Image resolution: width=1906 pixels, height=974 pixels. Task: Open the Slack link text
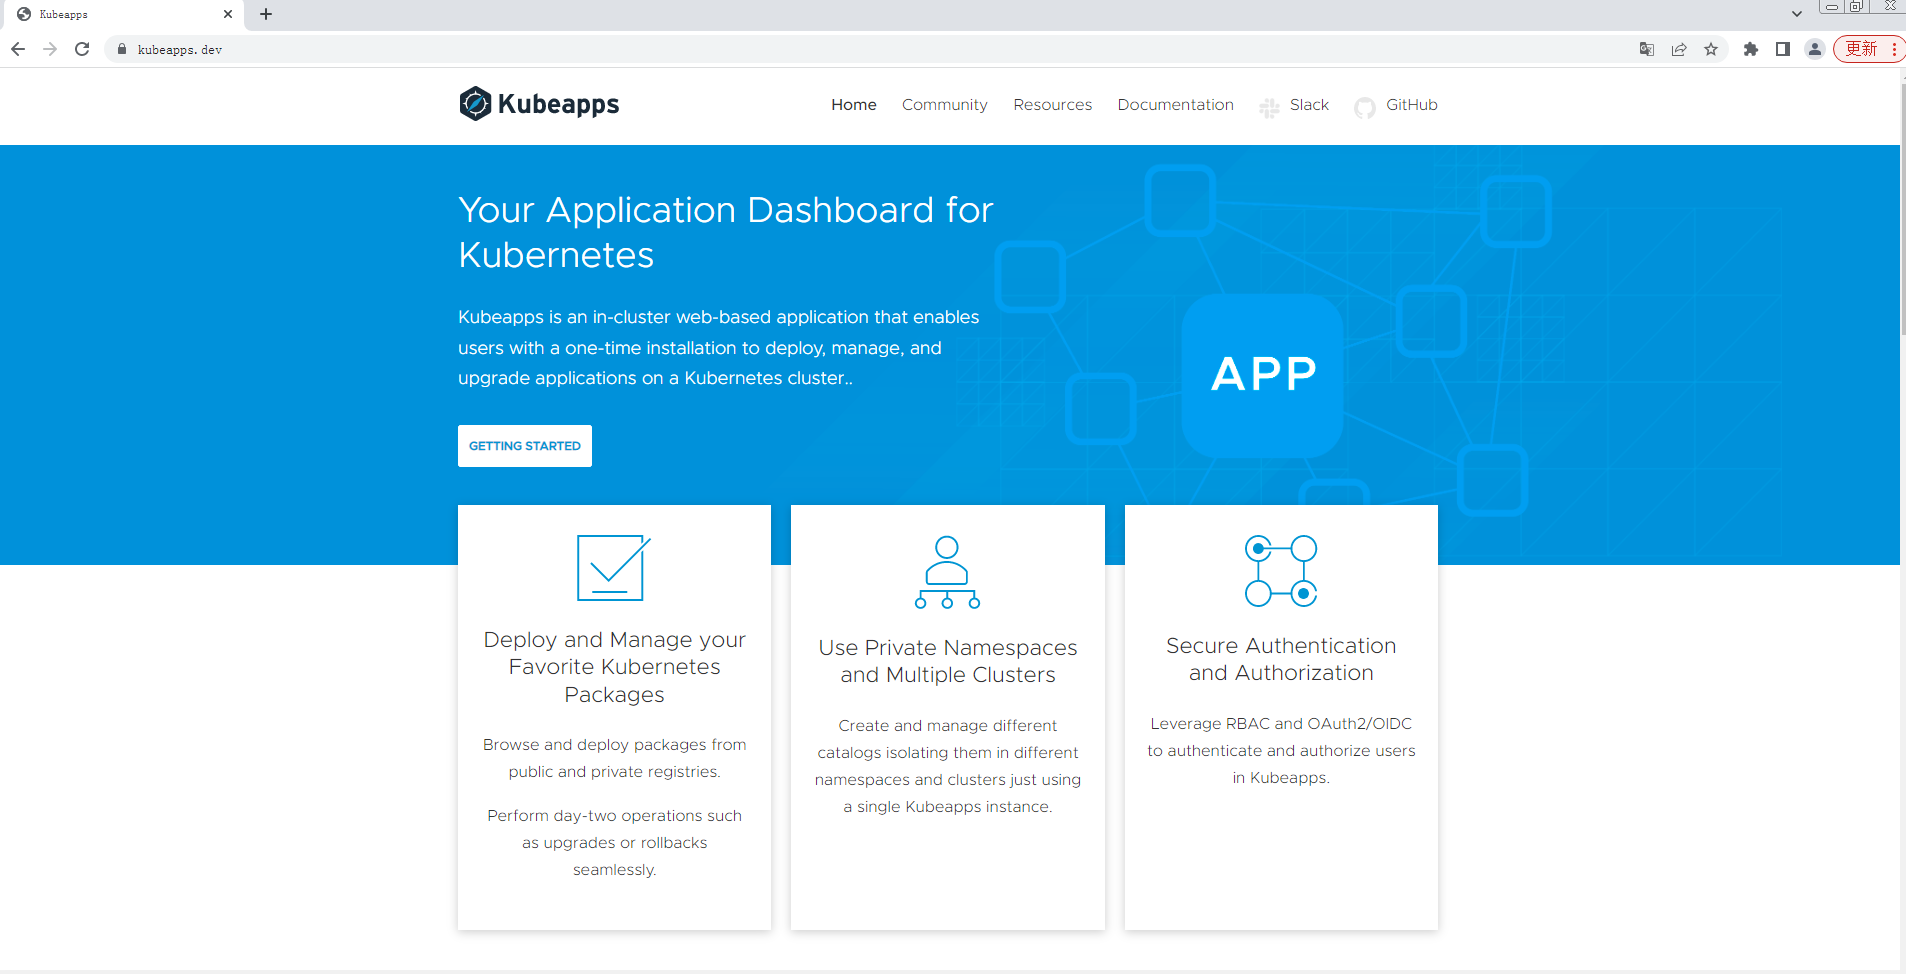[1309, 105]
